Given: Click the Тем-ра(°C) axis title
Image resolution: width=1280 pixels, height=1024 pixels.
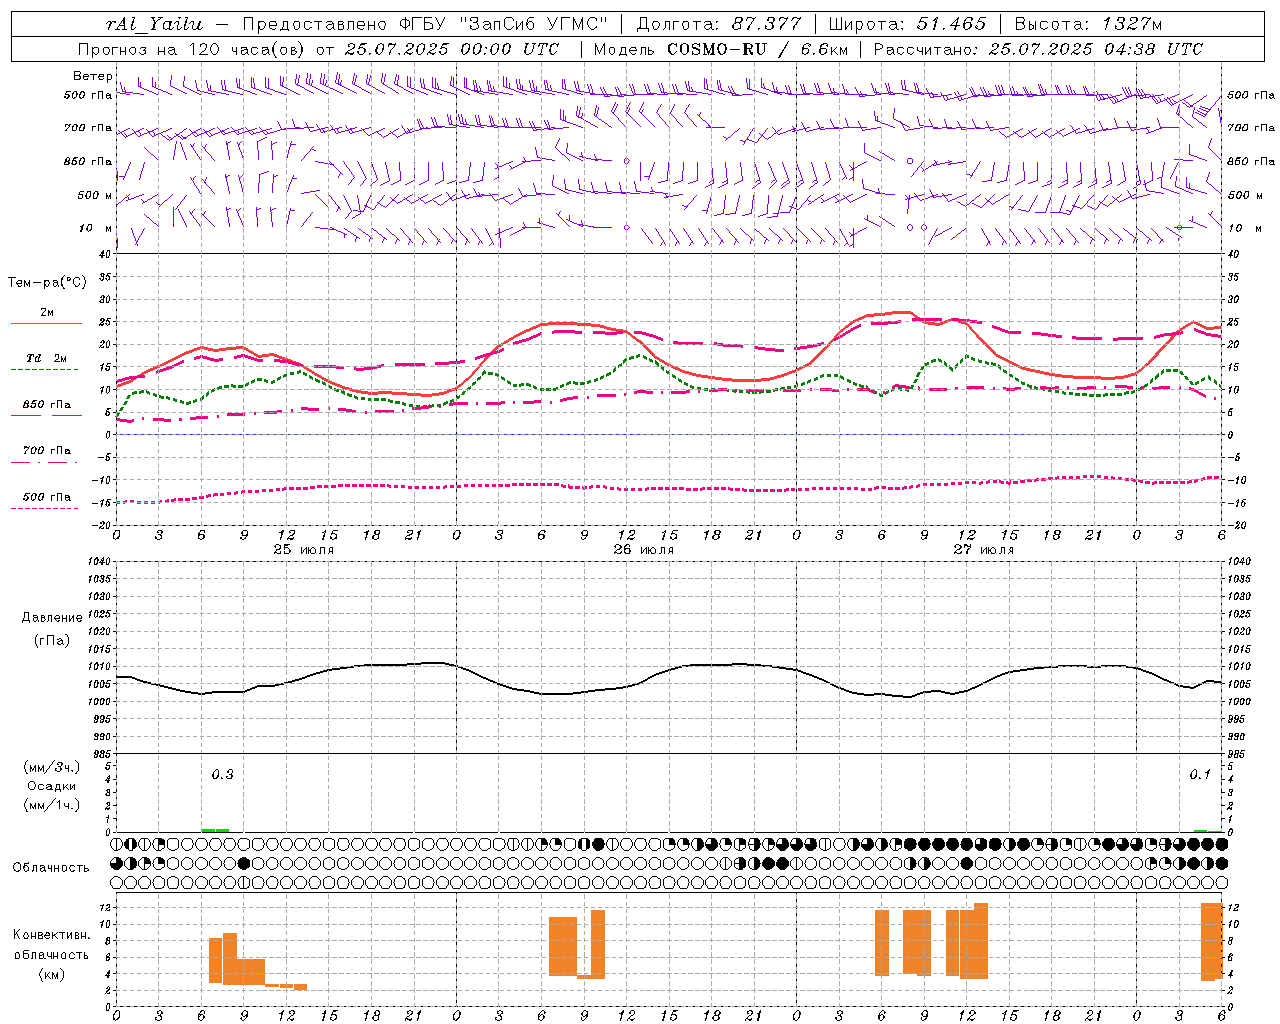Looking at the screenshot, I should [x=47, y=283].
